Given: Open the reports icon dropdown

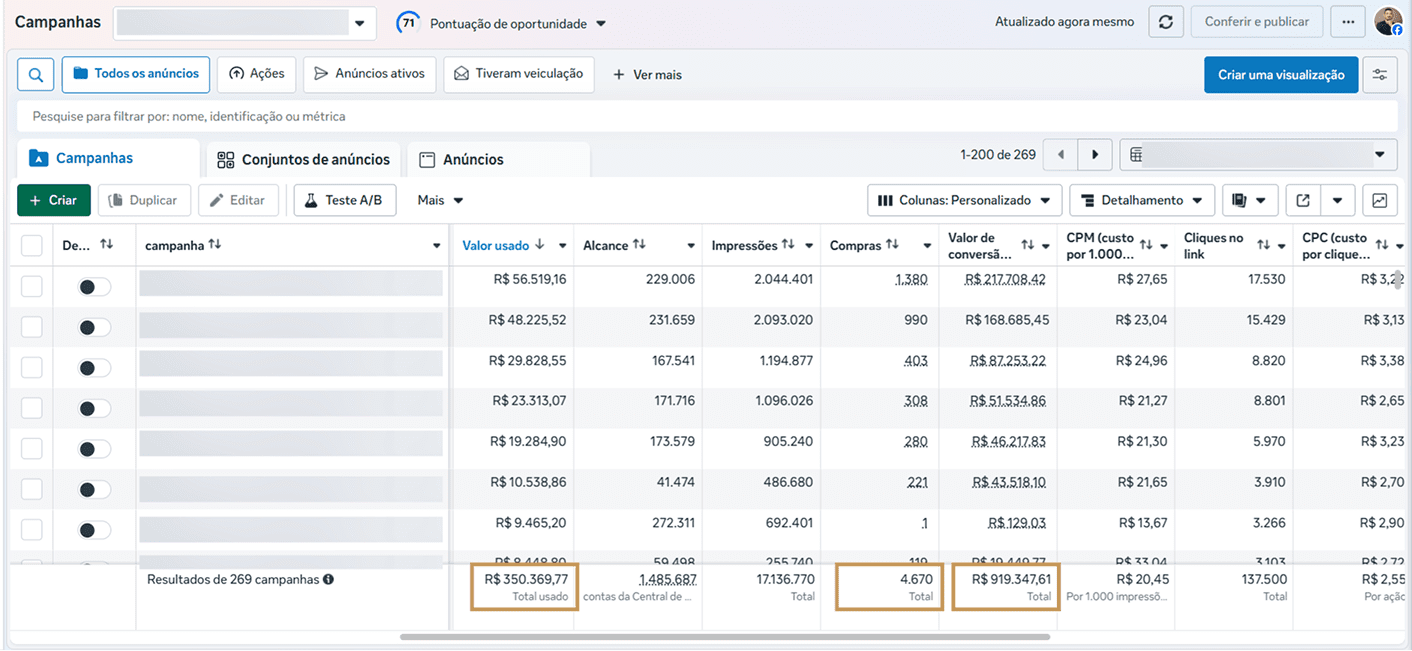Looking at the screenshot, I should pos(1250,200).
